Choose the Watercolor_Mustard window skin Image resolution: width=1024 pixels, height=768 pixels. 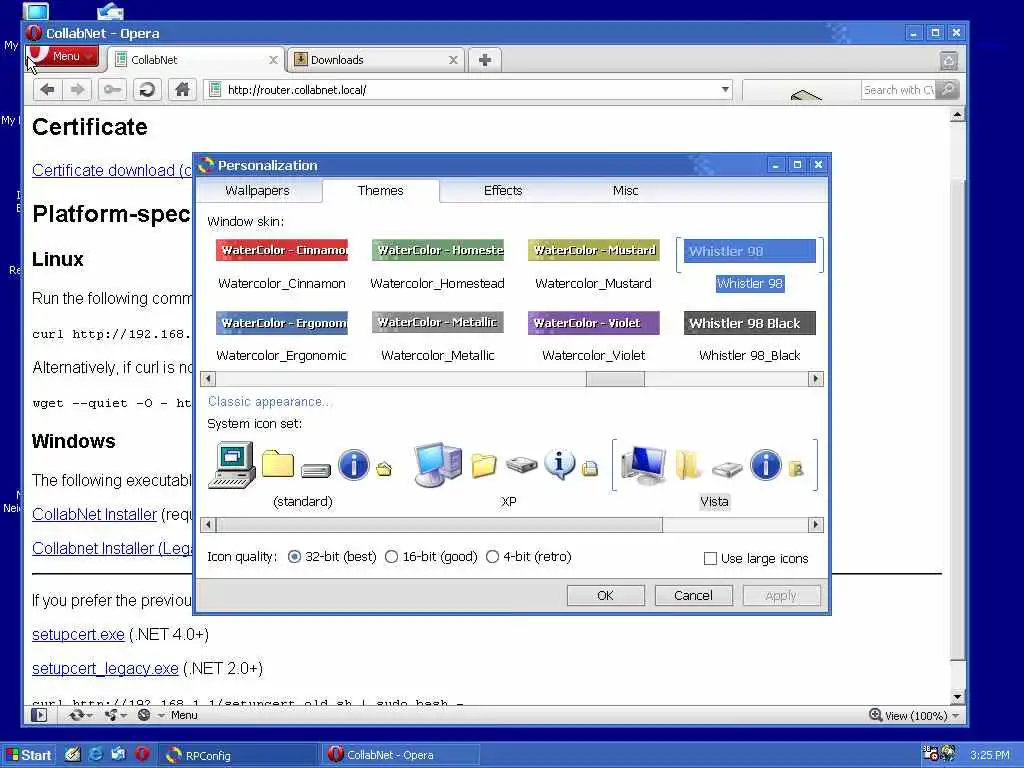(594, 265)
